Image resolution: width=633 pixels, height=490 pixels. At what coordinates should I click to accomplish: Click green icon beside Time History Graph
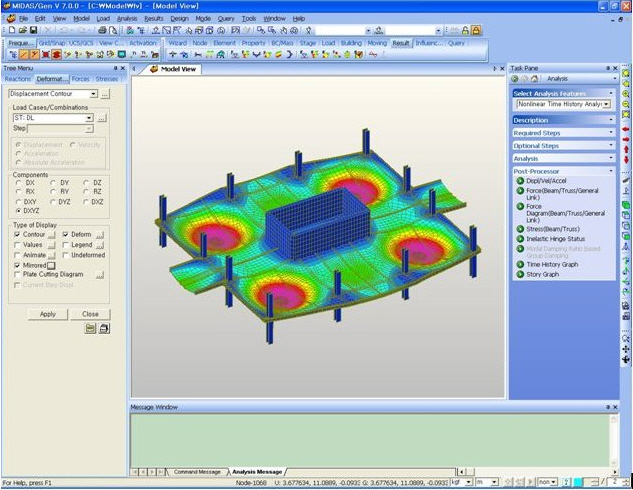point(520,264)
